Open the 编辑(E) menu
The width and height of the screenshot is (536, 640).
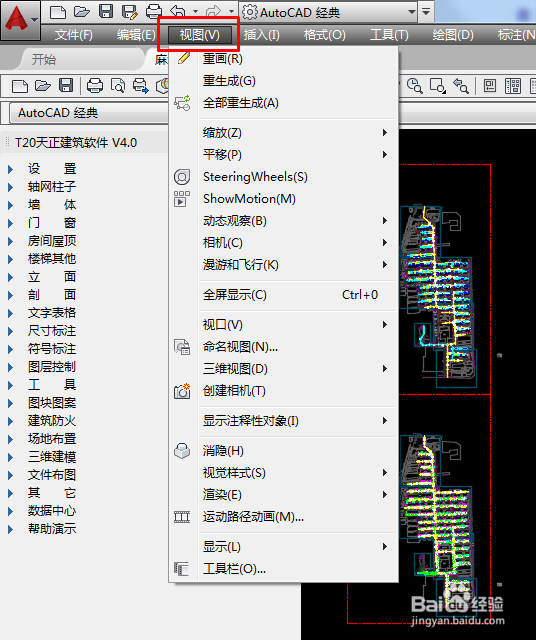136,35
